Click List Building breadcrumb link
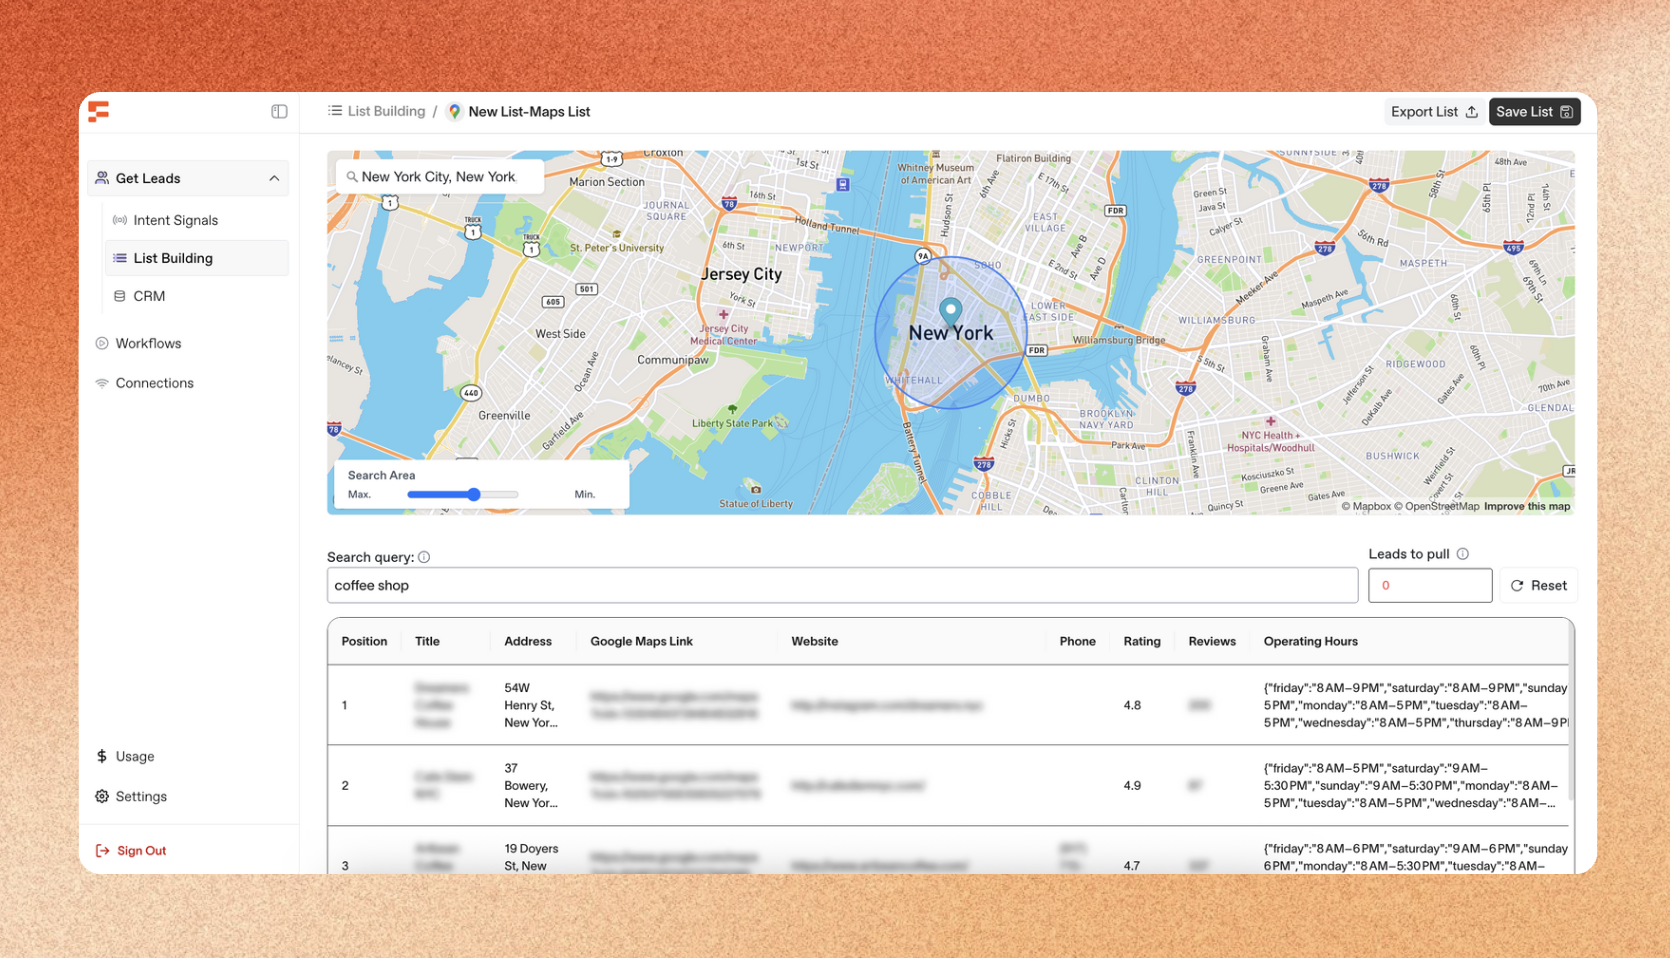The image size is (1670, 958). pos(385,112)
